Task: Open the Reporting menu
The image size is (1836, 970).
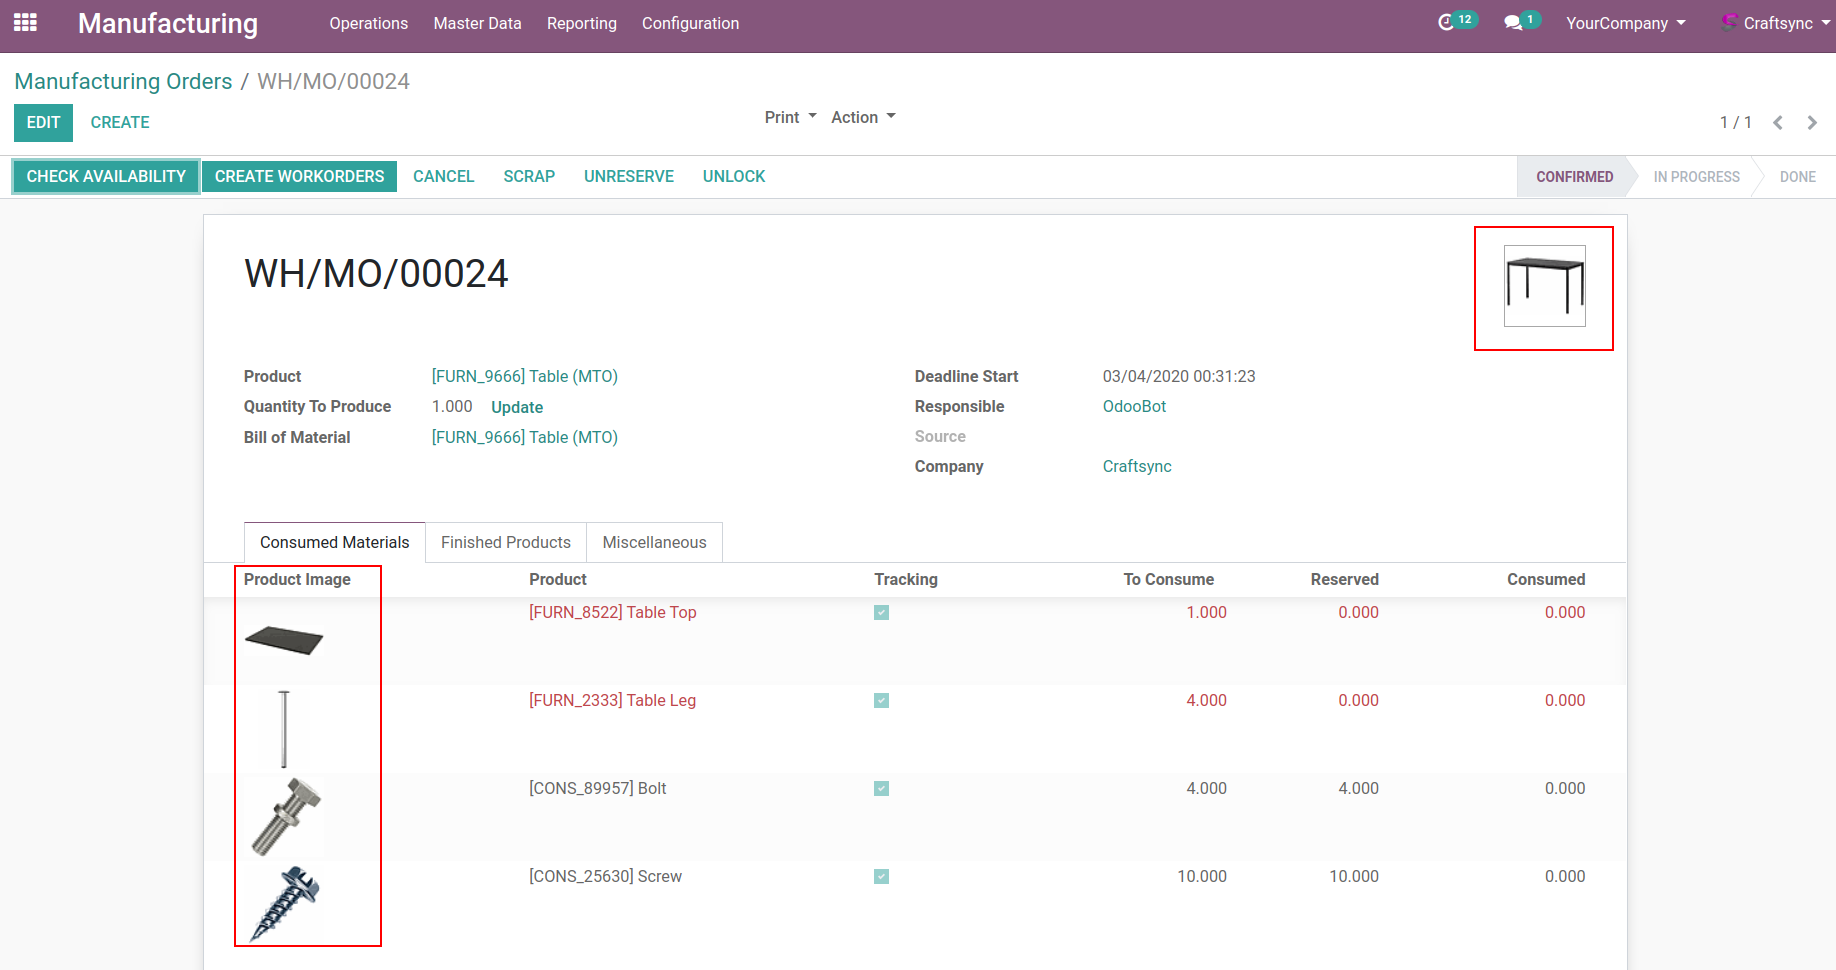Action: pyautogui.click(x=581, y=23)
